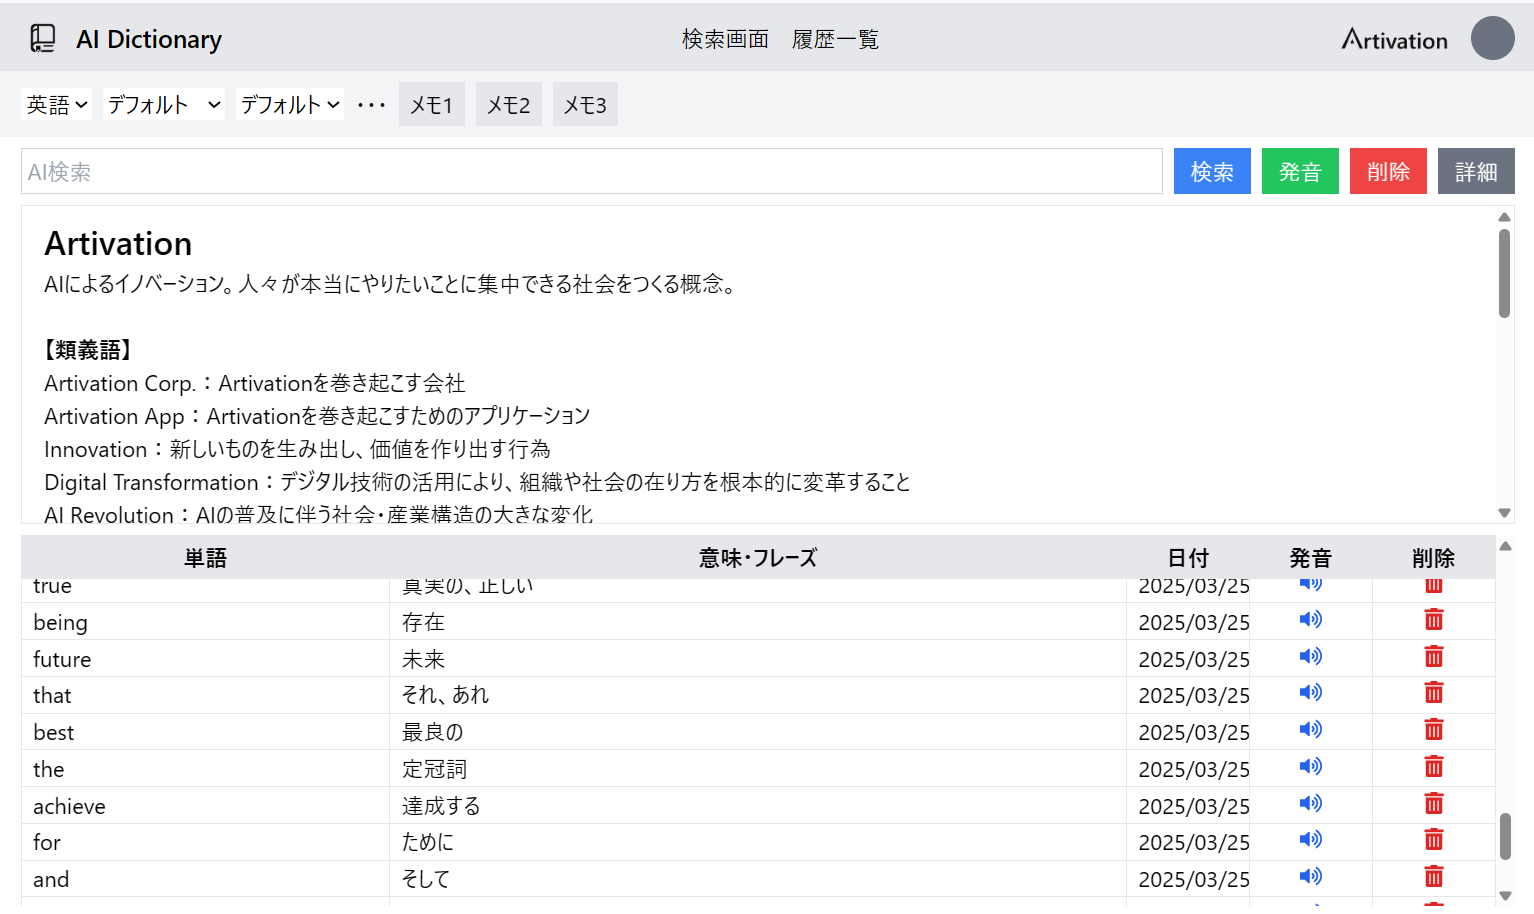
Task: Click the red 削除 button
Action: (1388, 171)
